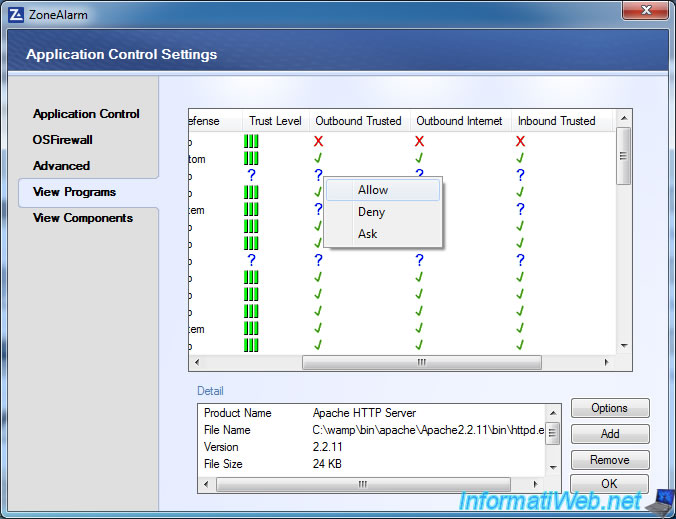Image resolution: width=676 pixels, height=519 pixels.
Task: Click the Inbound Trusted checkmark in the 'tem' row
Action: pyautogui.click(x=520, y=328)
